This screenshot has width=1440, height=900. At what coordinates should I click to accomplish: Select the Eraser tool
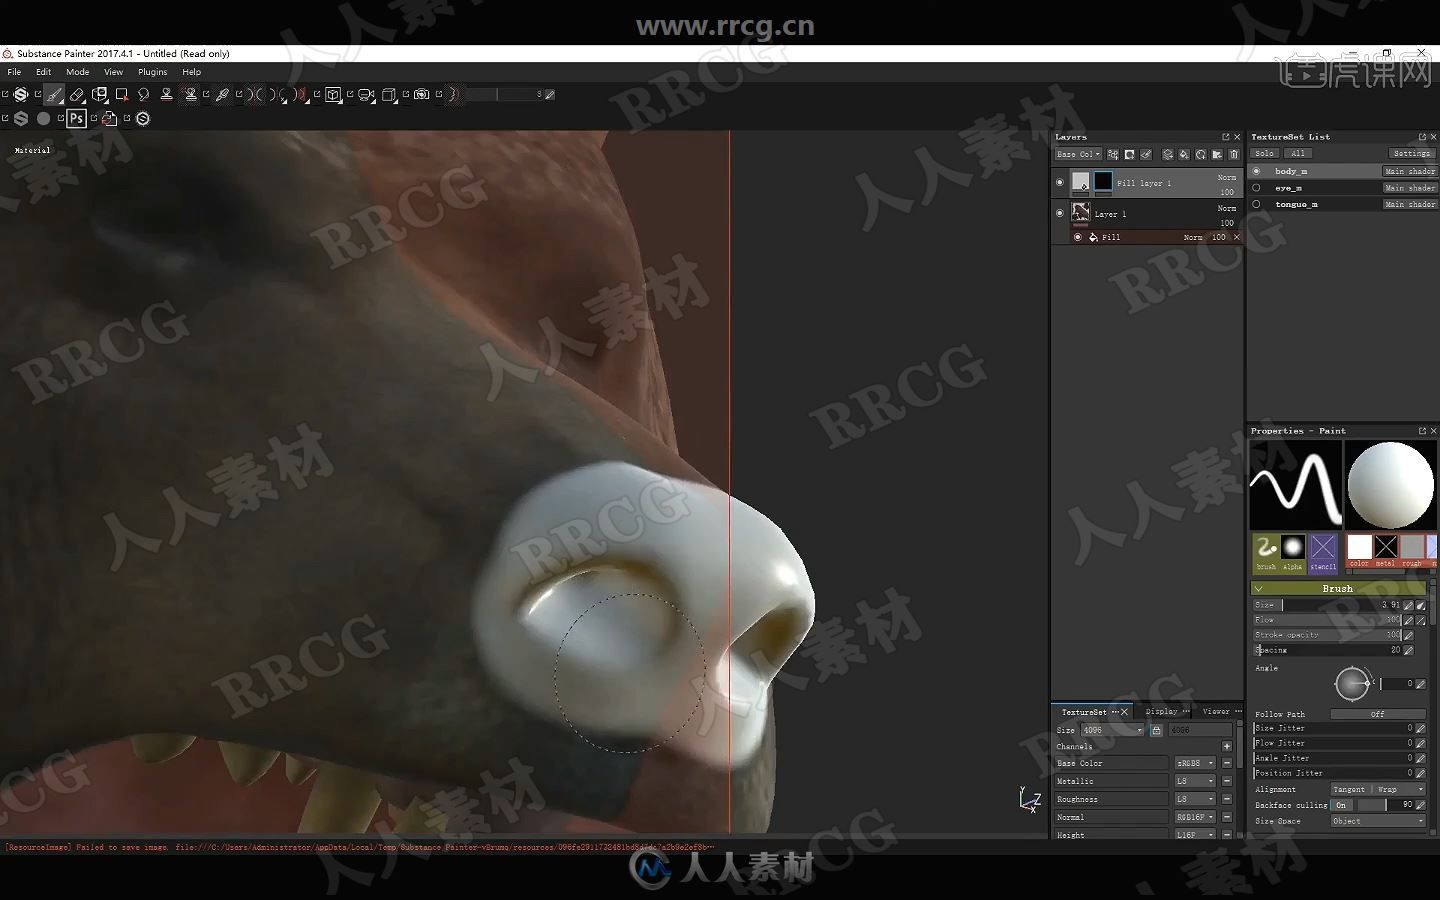pyautogui.click(x=77, y=94)
